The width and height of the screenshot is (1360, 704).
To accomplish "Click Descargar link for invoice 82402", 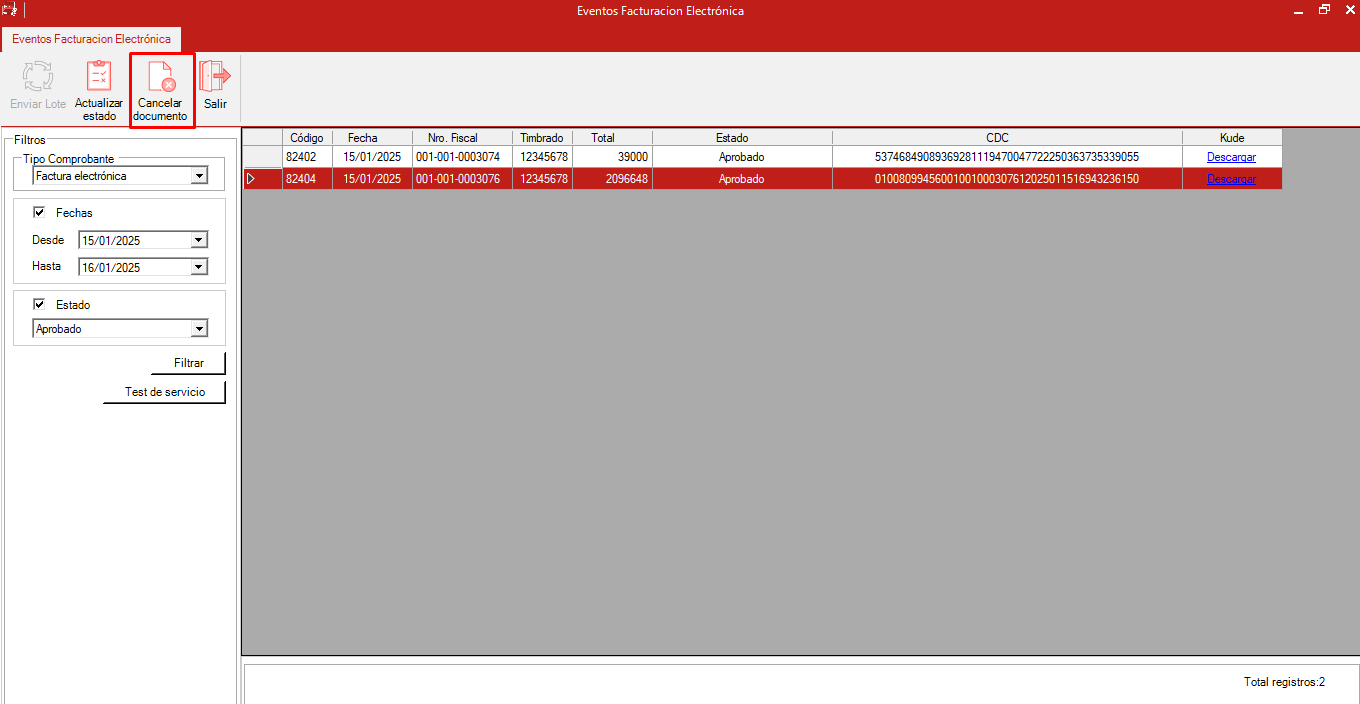I will click(x=1231, y=157).
